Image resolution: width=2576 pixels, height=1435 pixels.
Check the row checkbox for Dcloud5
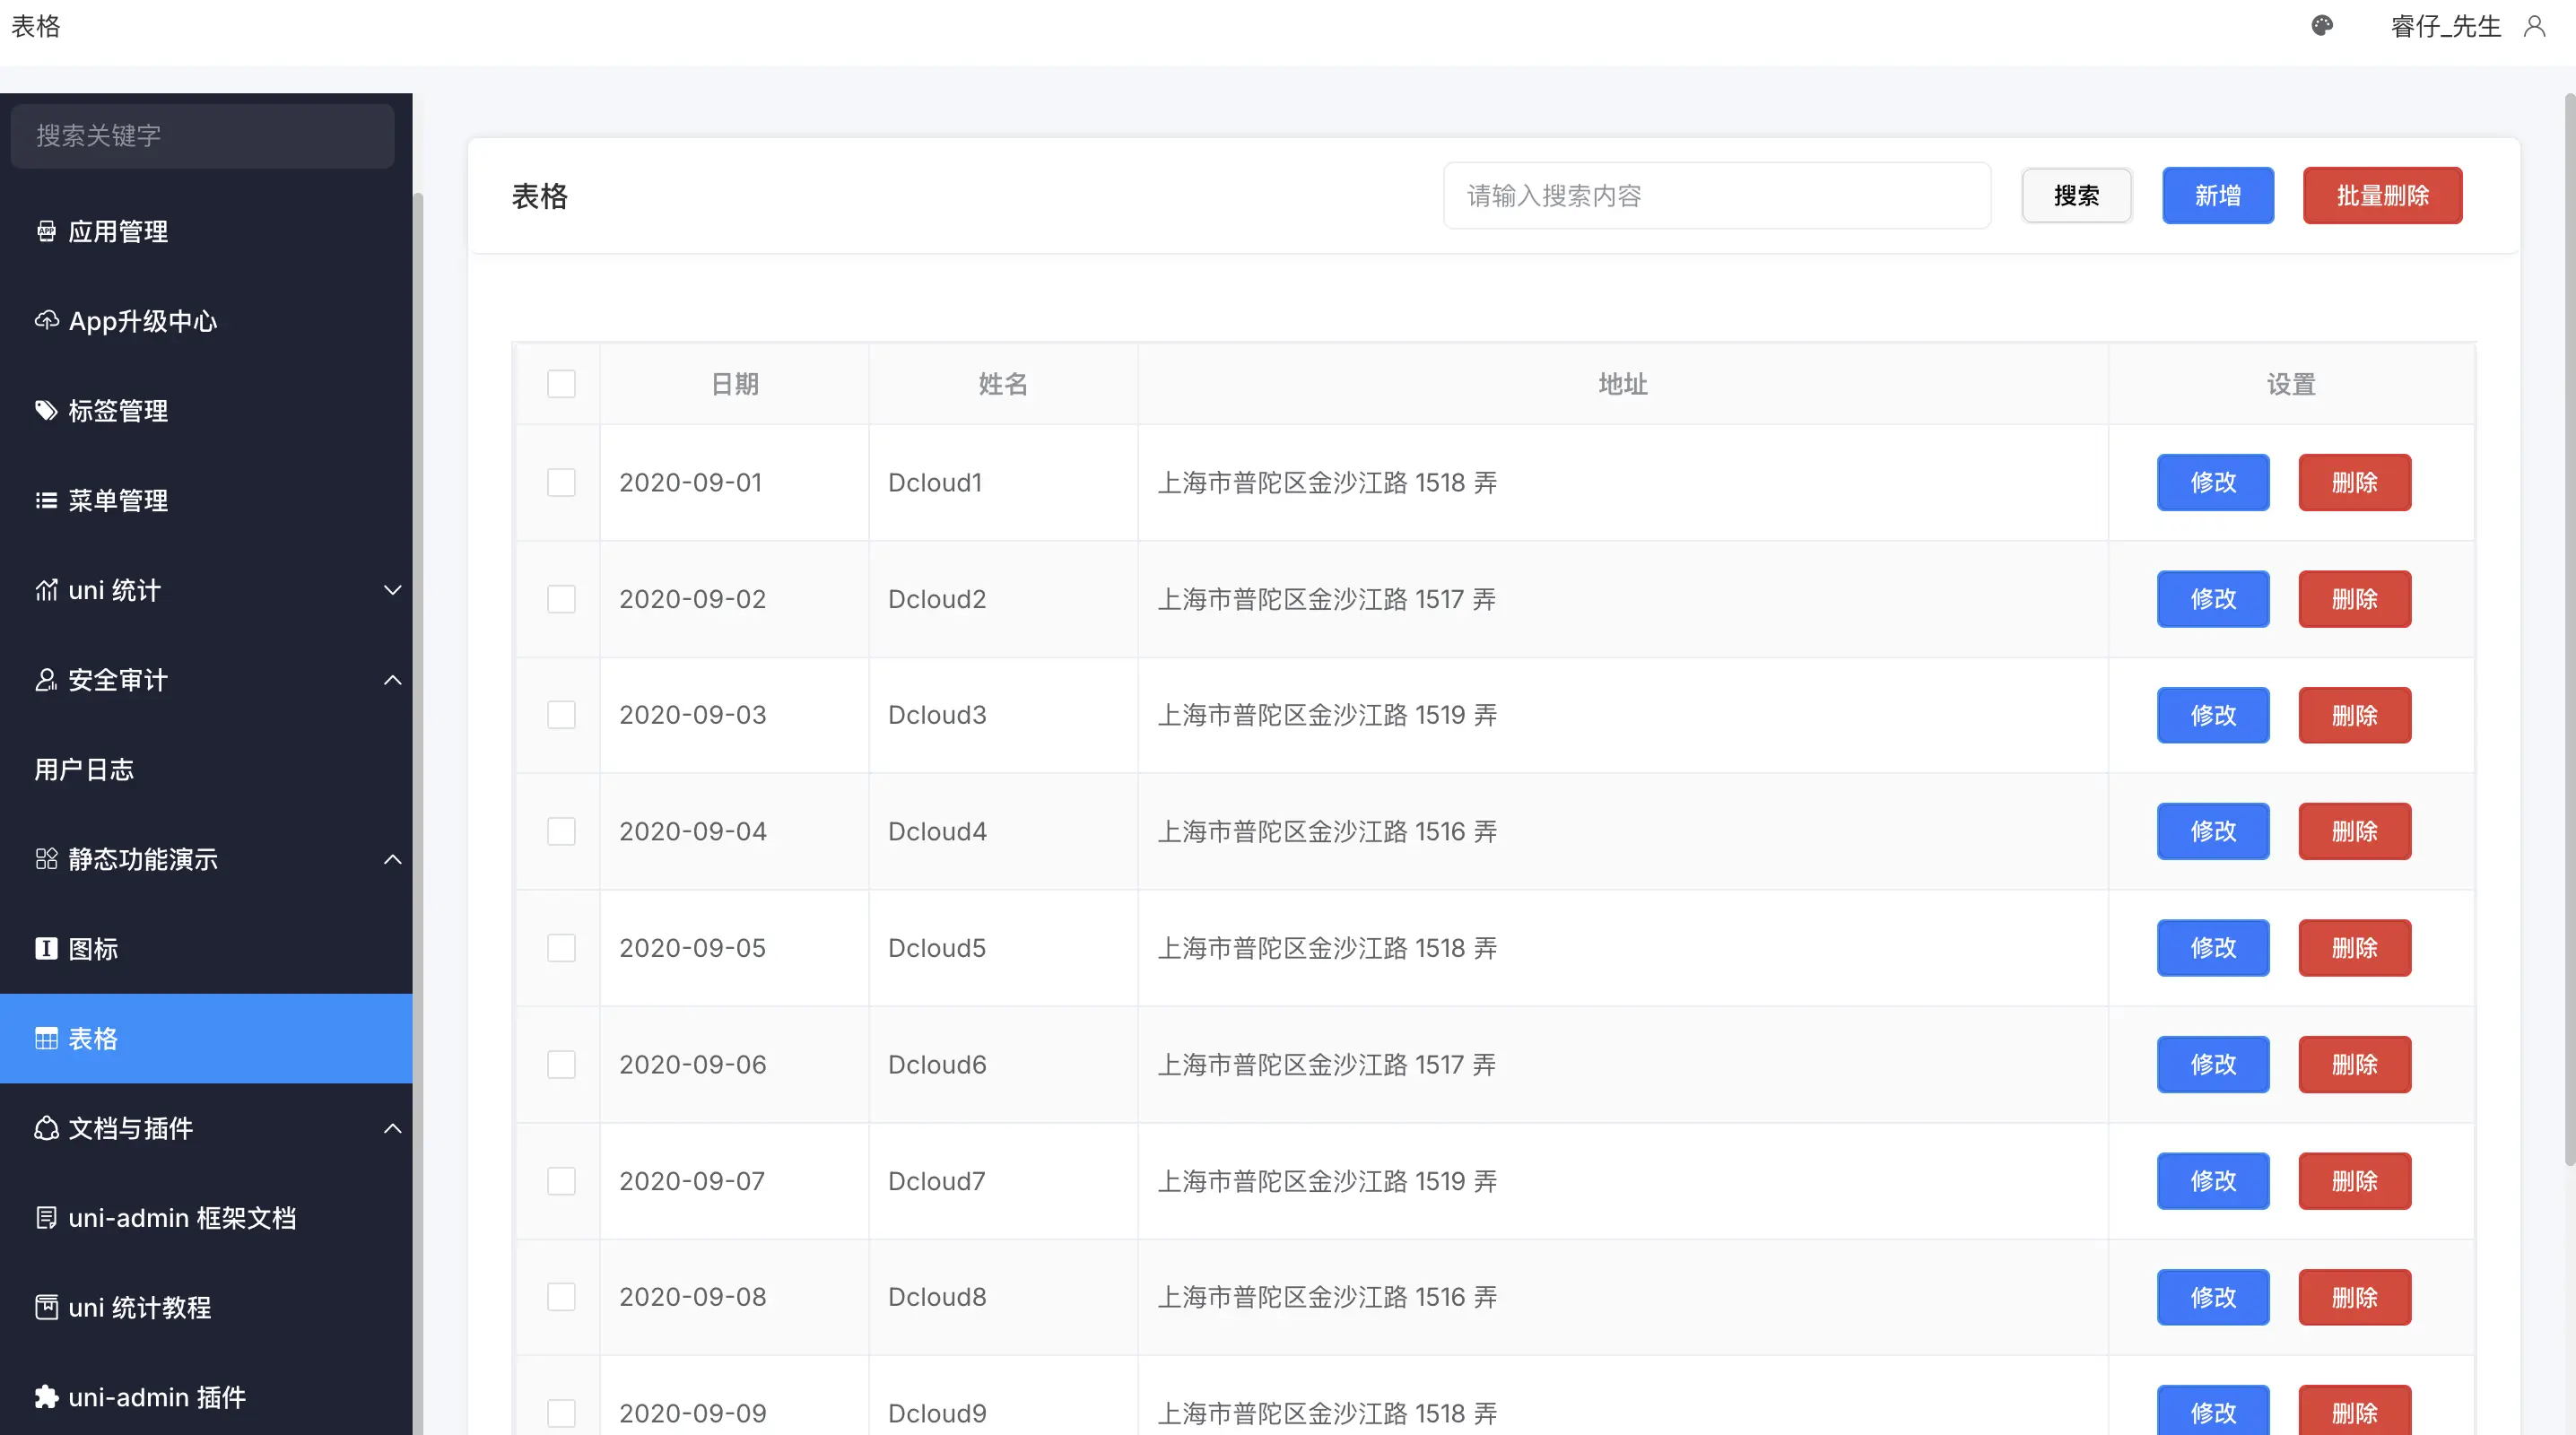pyautogui.click(x=561, y=947)
